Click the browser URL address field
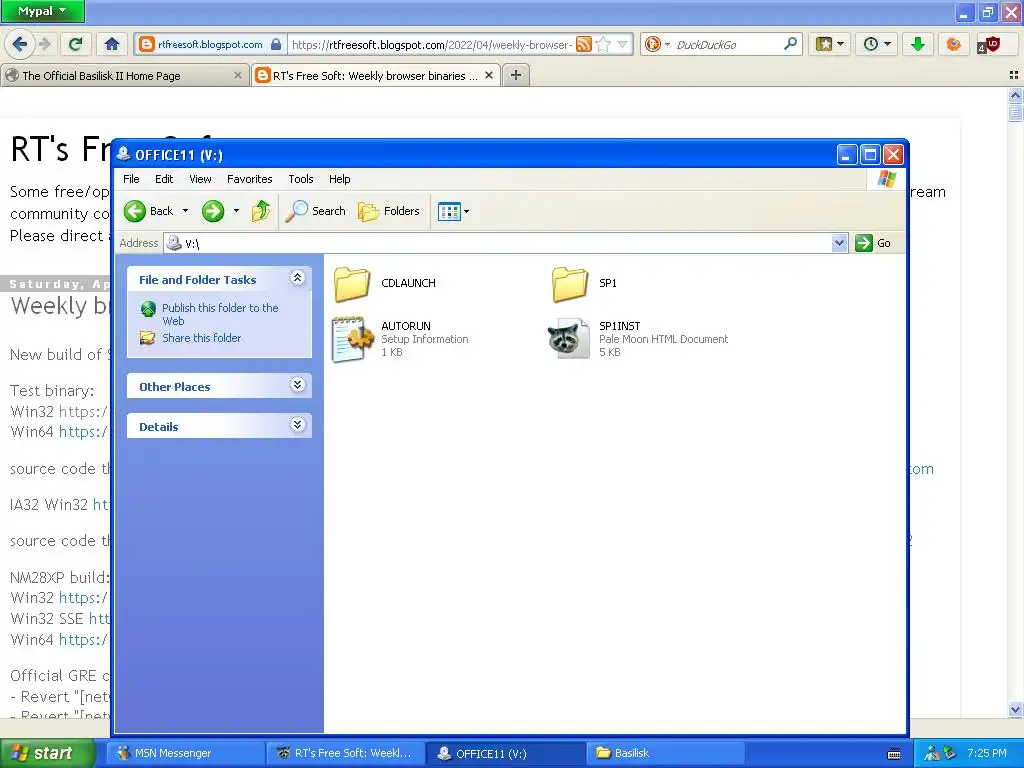 click(431, 44)
